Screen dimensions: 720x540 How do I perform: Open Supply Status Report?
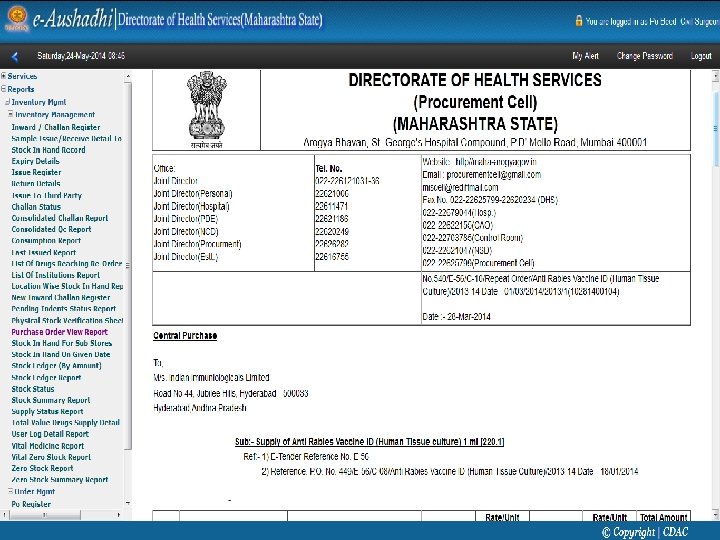point(47,411)
